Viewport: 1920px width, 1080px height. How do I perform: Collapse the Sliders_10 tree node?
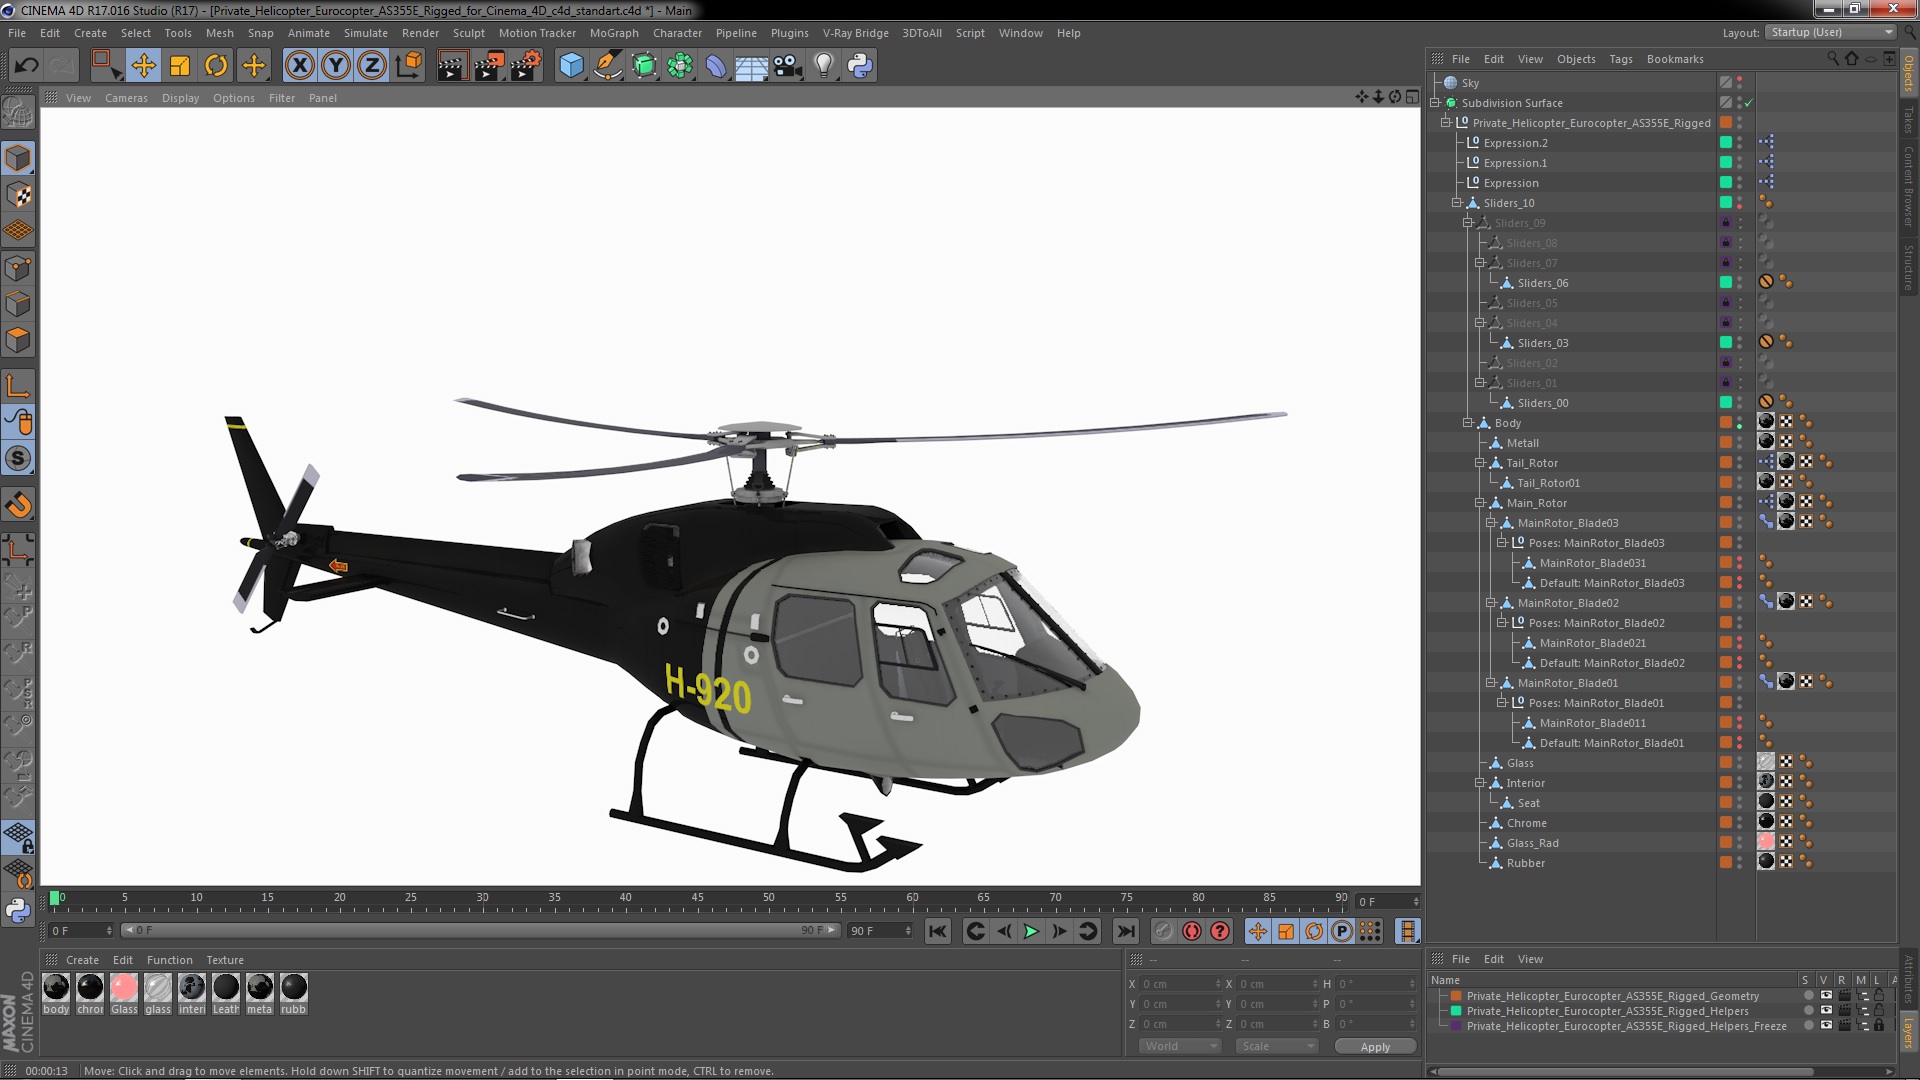coord(1457,203)
